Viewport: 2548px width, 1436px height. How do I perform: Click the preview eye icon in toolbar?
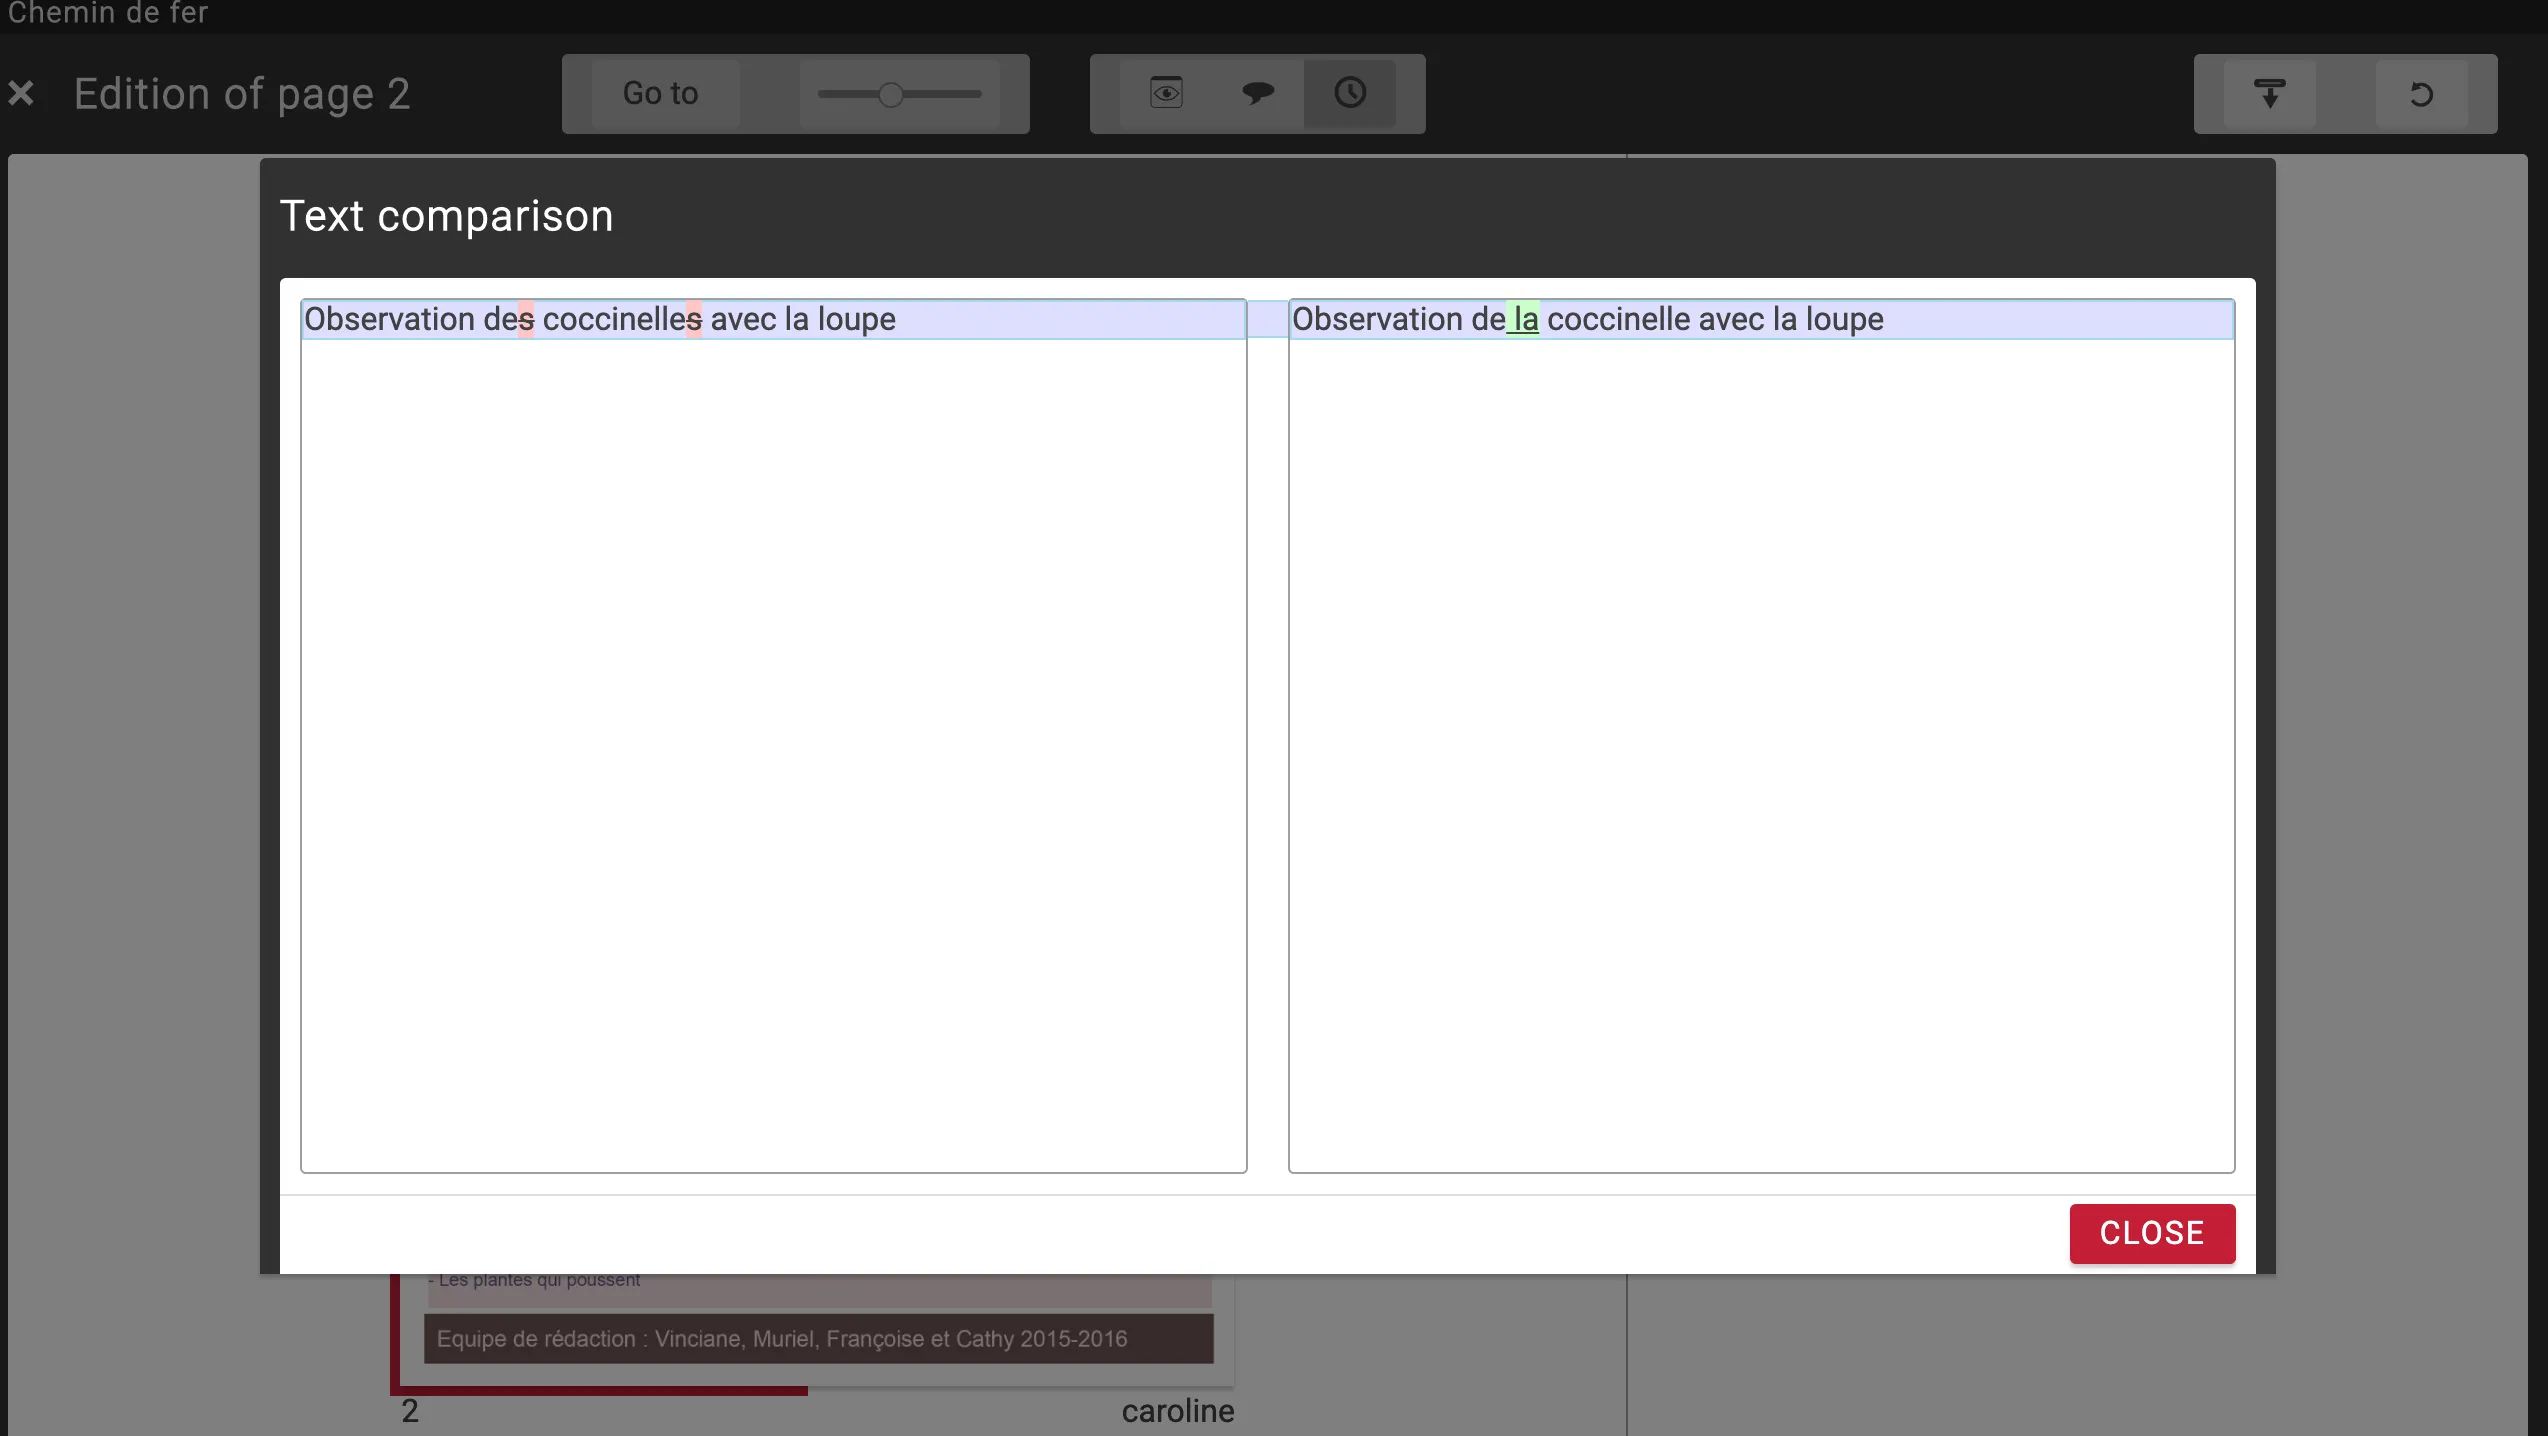(1166, 93)
